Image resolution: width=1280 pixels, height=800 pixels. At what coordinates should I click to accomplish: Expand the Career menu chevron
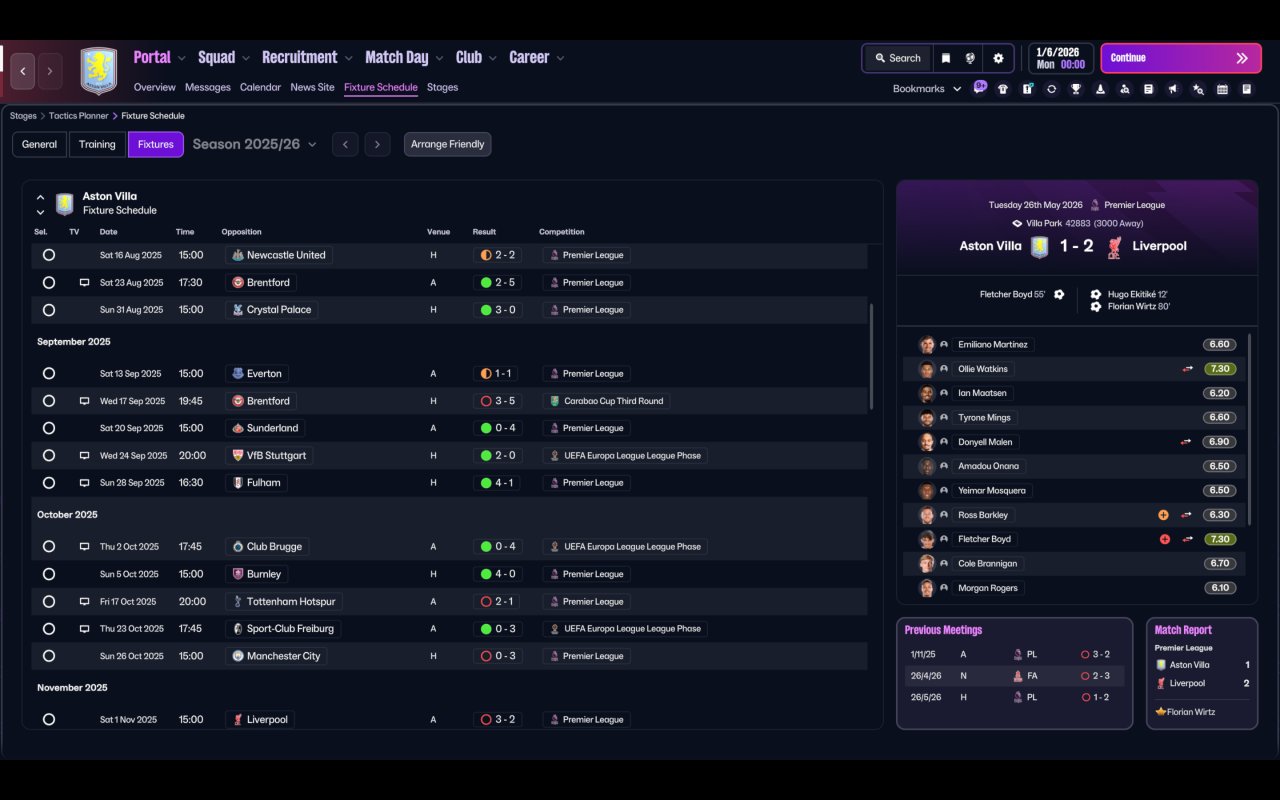tap(560, 58)
